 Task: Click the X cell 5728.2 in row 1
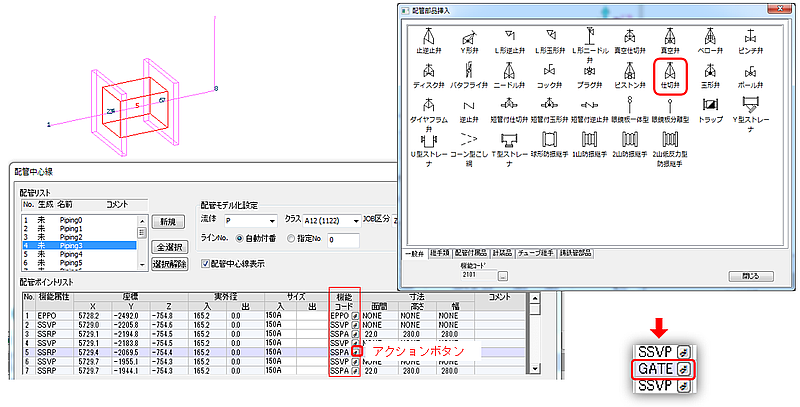[93, 316]
